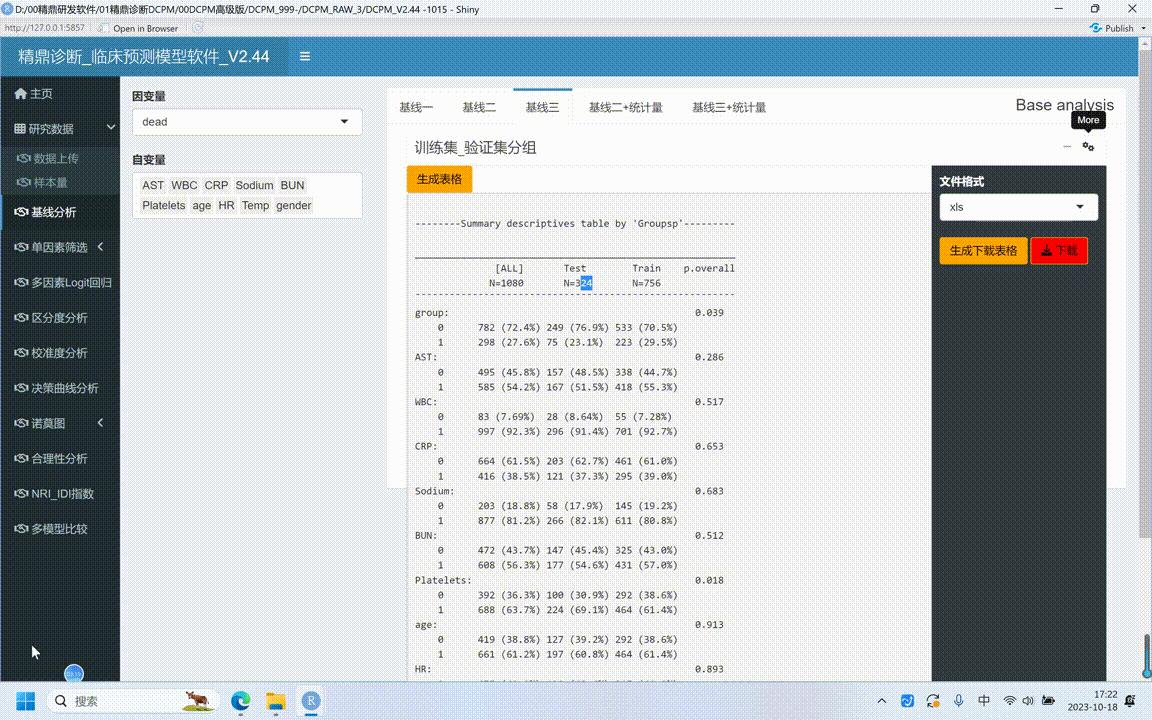This screenshot has width=1152, height=720.
Task: Collapse the 训练集_验证集分组 box
Action: [x=1067, y=147]
